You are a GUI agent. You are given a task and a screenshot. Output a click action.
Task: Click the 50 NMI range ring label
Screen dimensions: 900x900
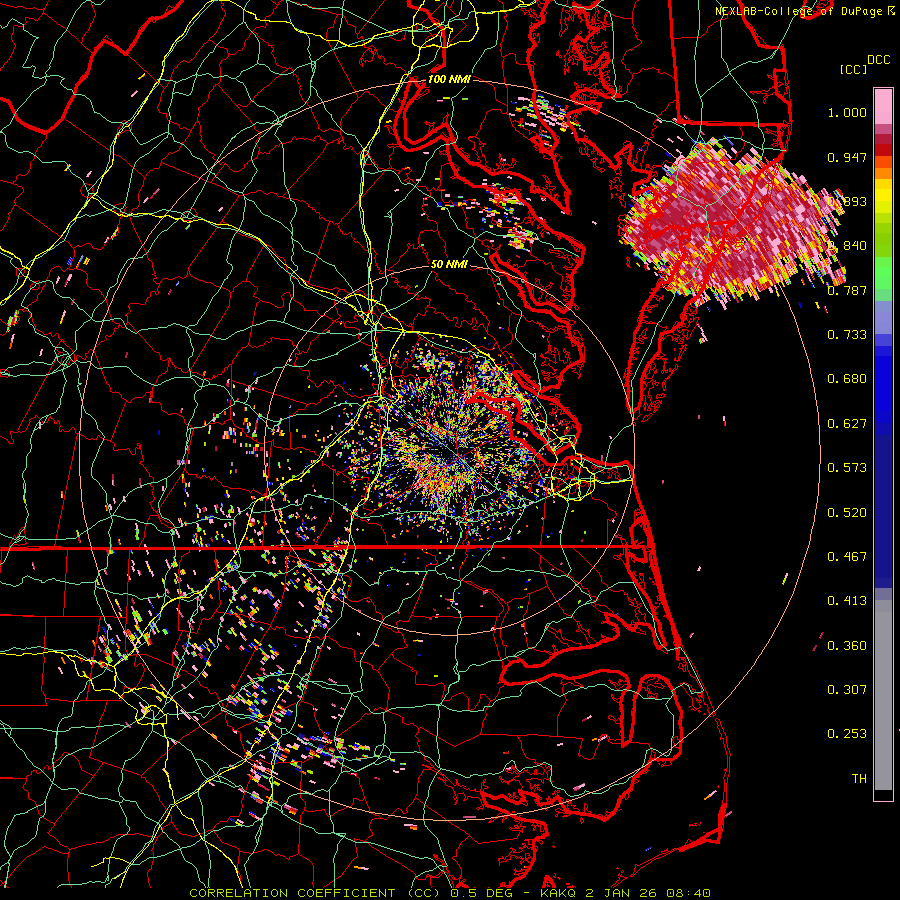pyautogui.click(x=449, y=265)
